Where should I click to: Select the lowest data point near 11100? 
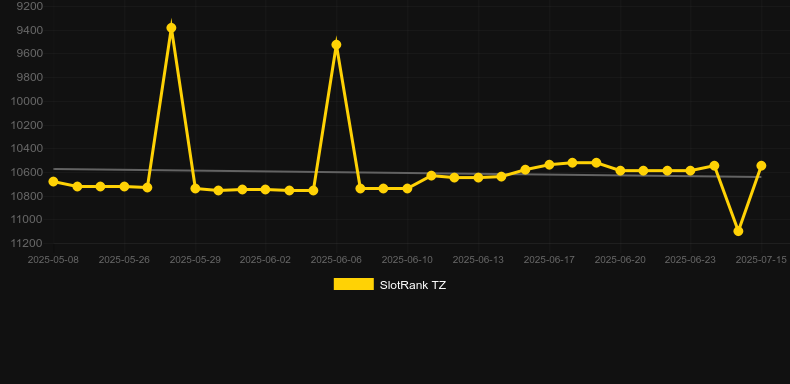(738, 231)
